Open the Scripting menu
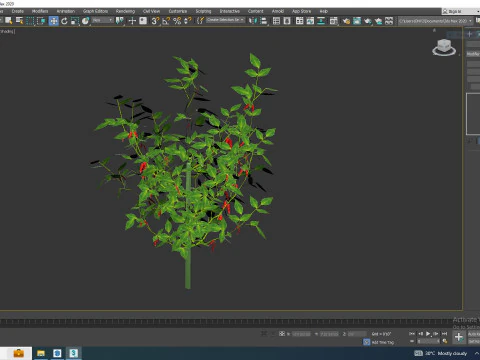 pos(203,11)
